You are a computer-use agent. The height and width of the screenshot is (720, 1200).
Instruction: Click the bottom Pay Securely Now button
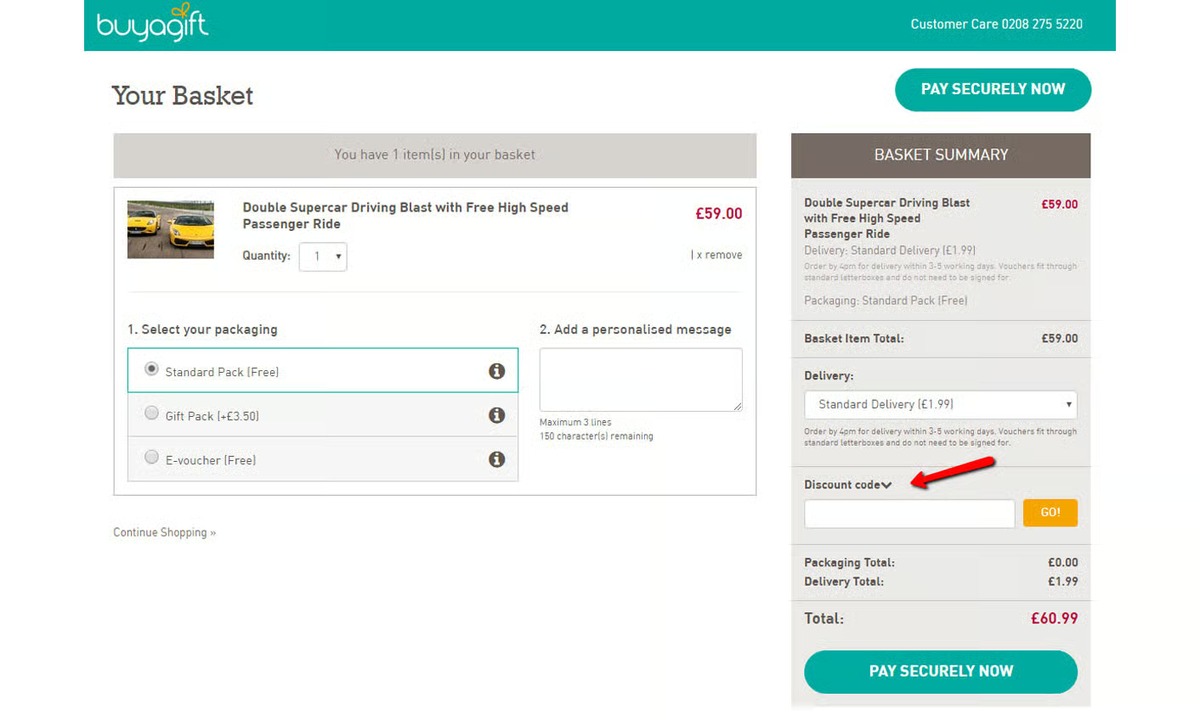[x=940, y=671]
